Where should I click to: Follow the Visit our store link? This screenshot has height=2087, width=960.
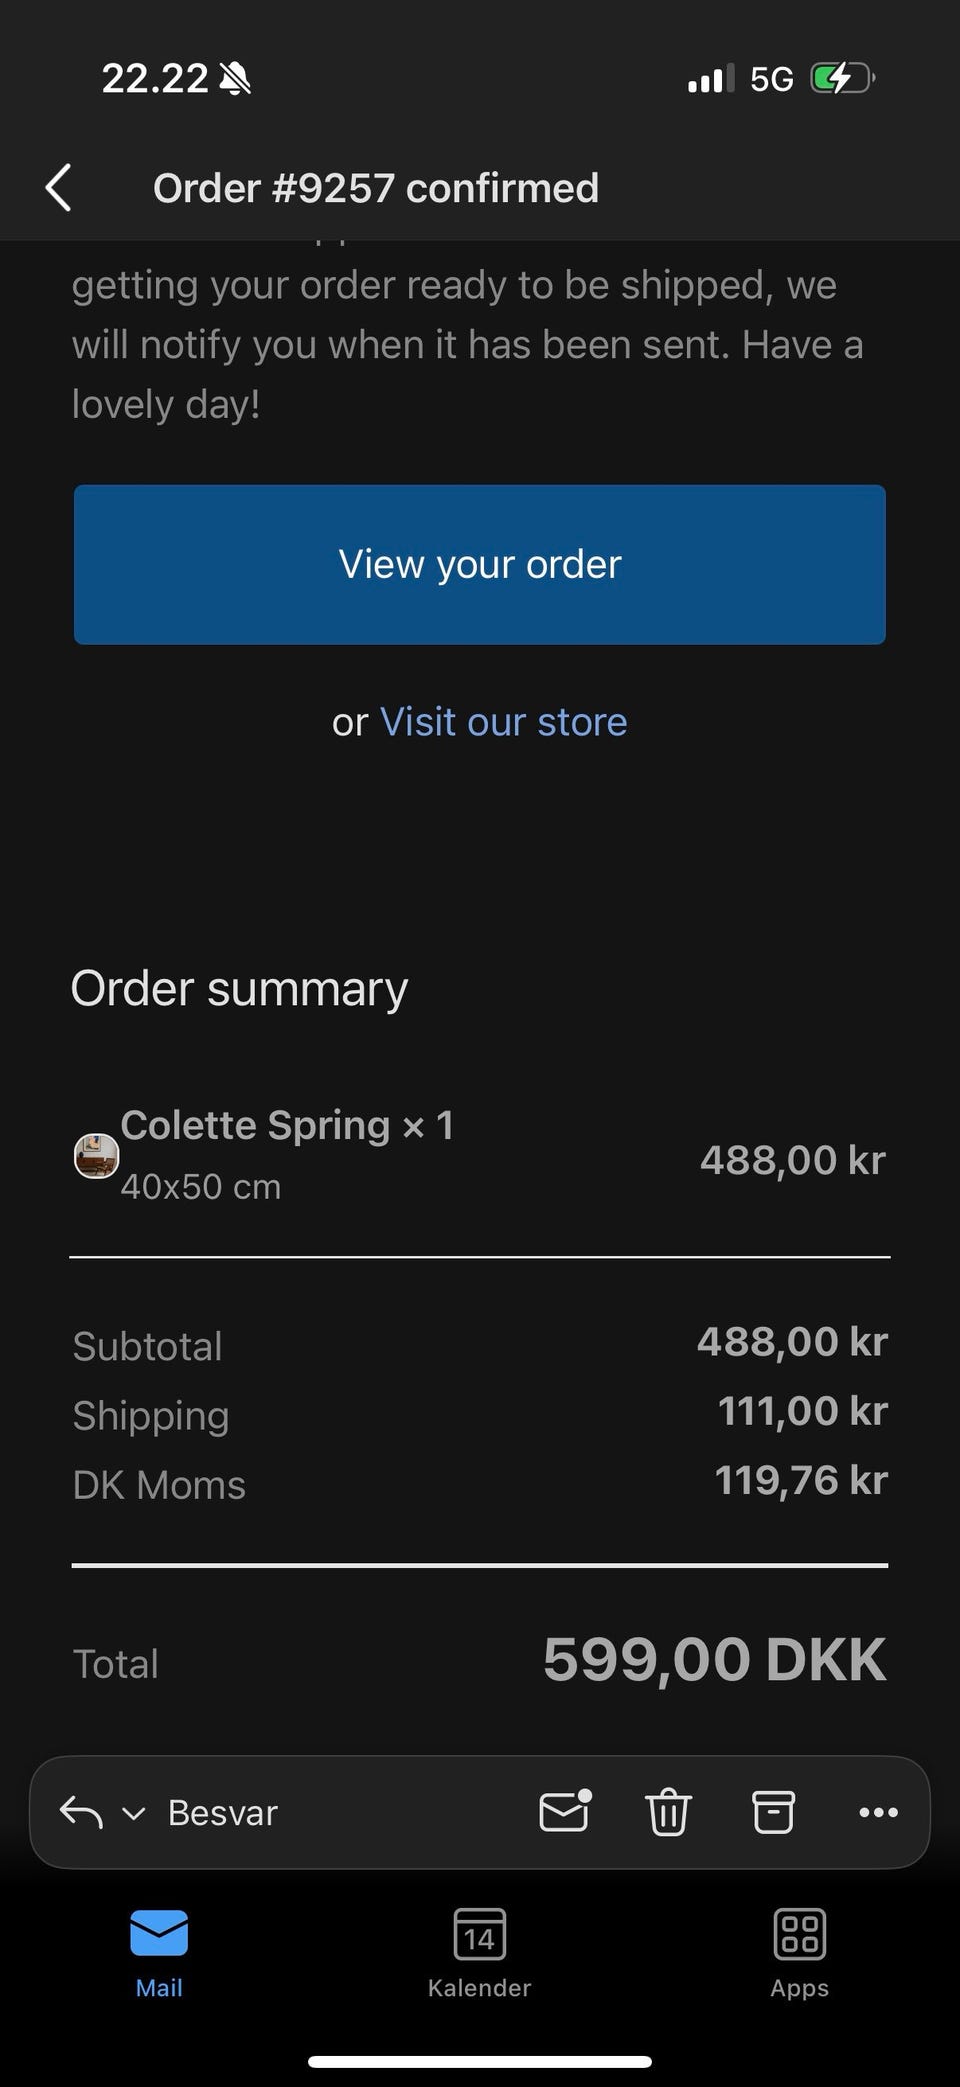(x=503, y=722)
